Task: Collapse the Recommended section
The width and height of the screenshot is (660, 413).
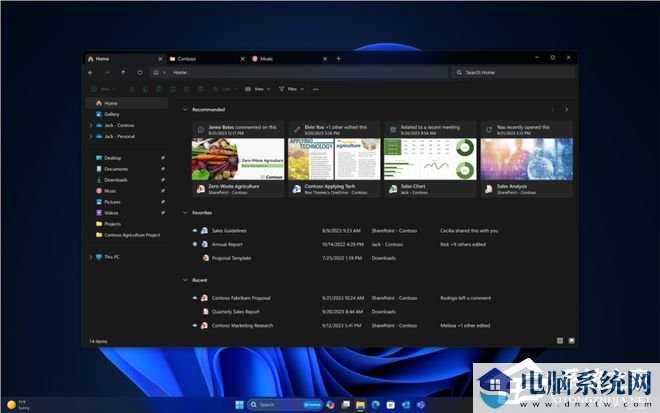Action: pos(185,109)
